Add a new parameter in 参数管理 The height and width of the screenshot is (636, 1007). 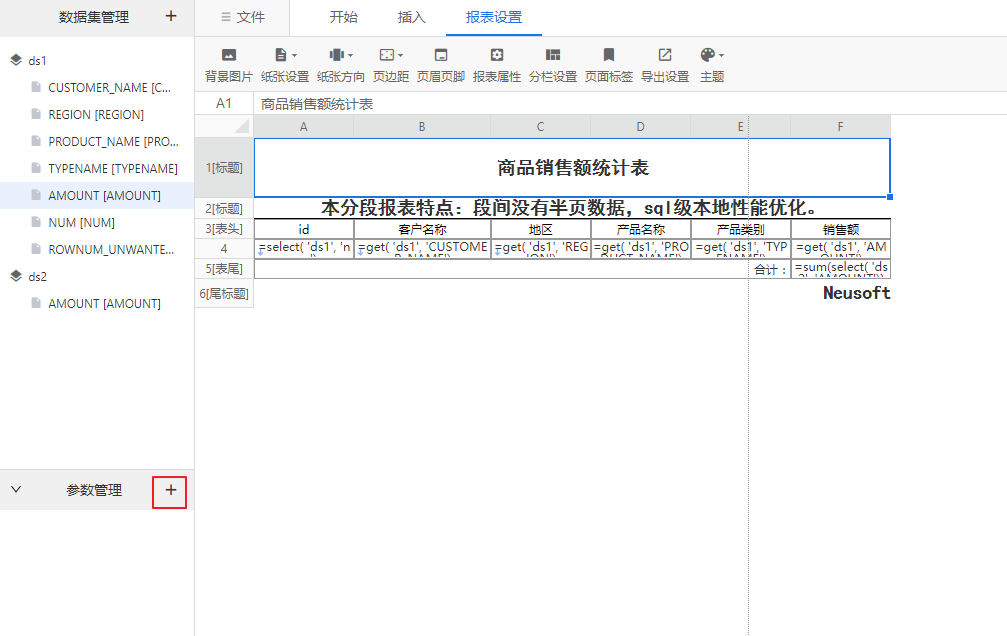170,490
